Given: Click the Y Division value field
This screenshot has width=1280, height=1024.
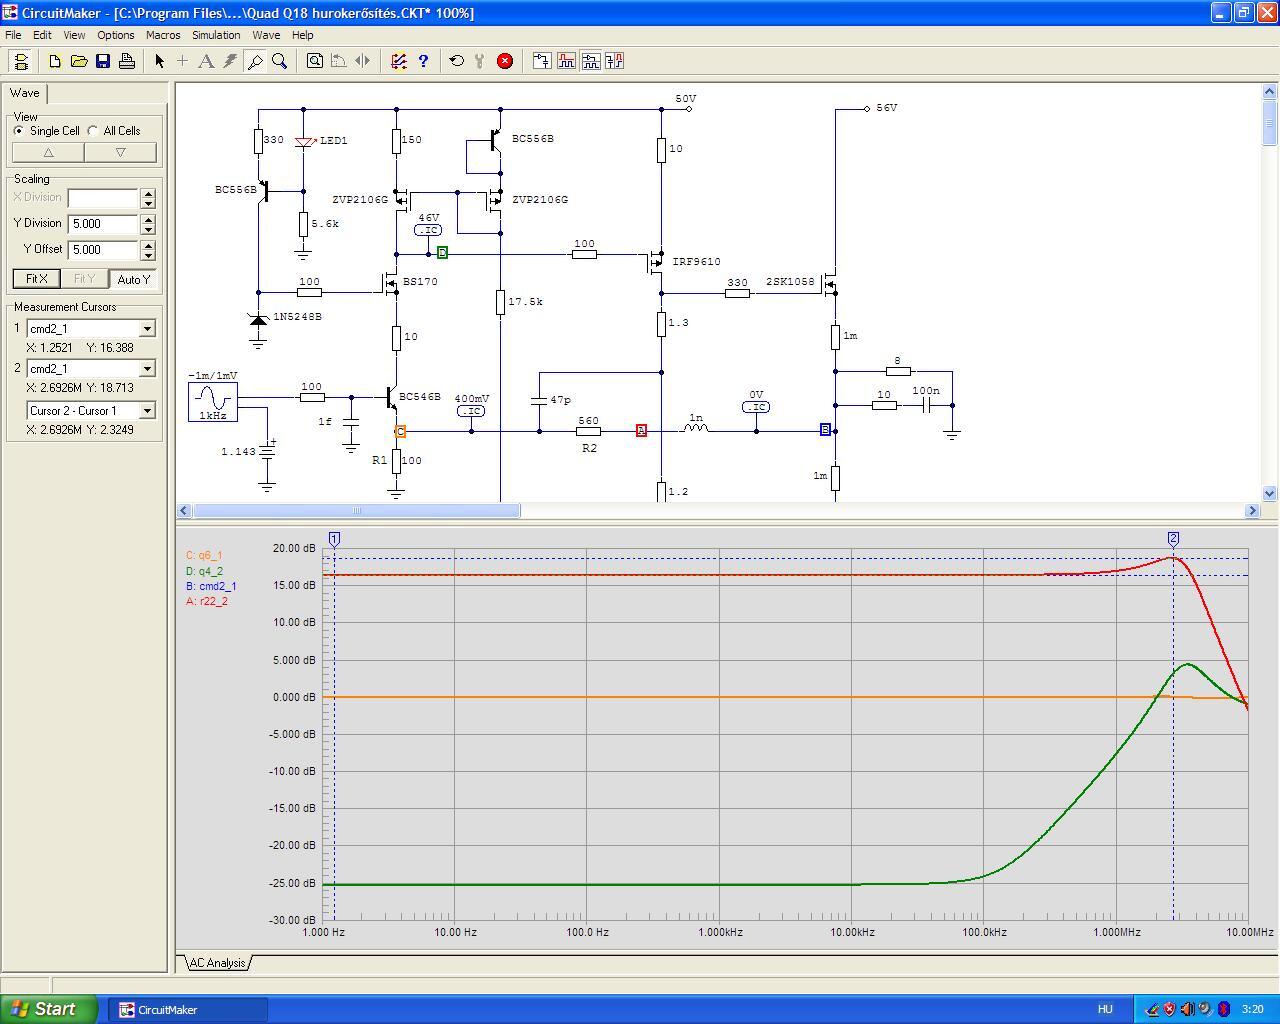Looking at the screenshot, I should coord(103,224).
